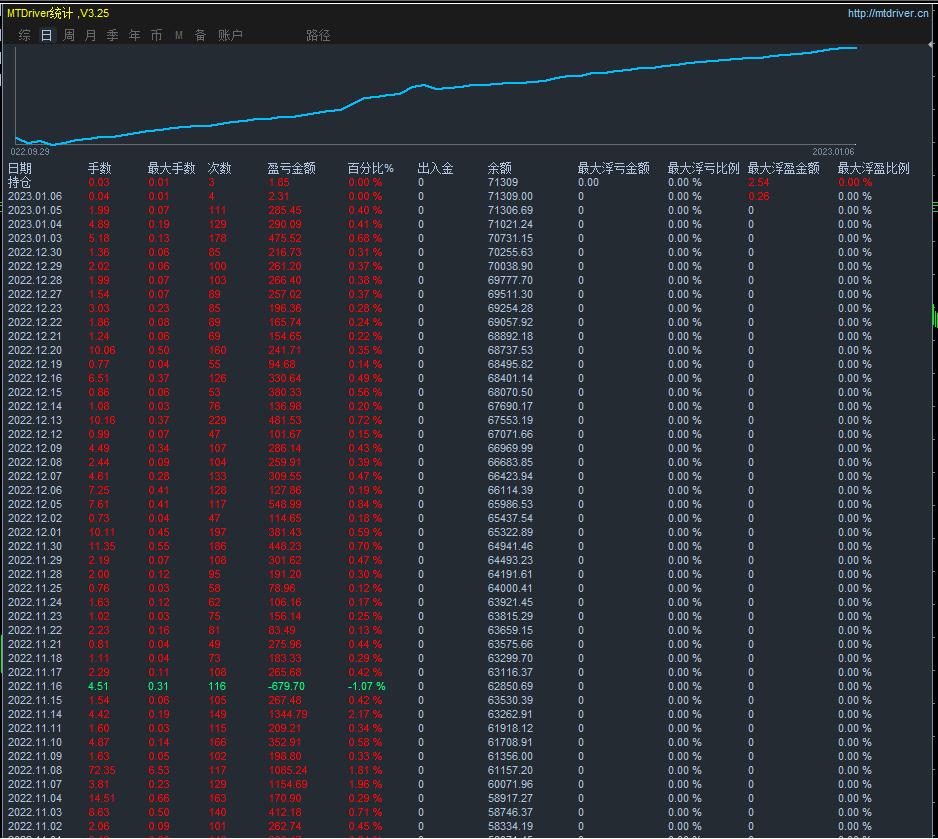Click the 0.84 % percentage cell
Viewport: 938px width, 839px height.
(365, 504)
